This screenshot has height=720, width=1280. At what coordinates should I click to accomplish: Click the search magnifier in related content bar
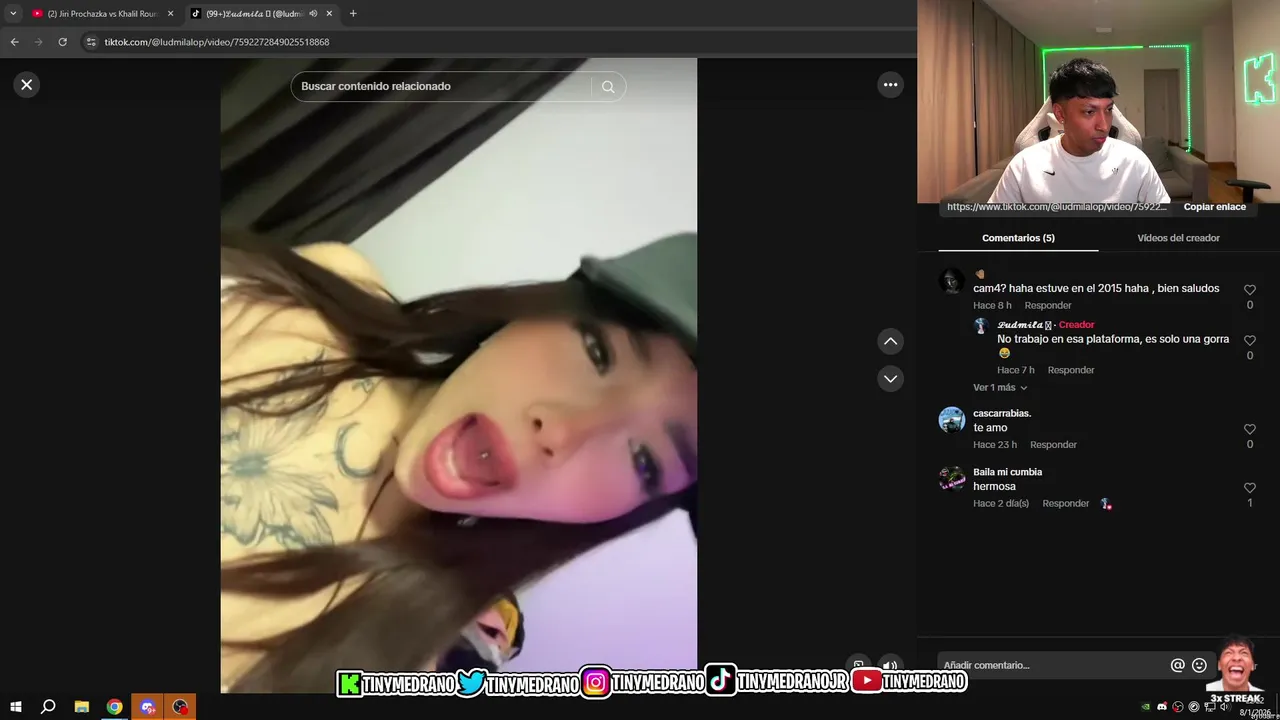tap(608, 87)
